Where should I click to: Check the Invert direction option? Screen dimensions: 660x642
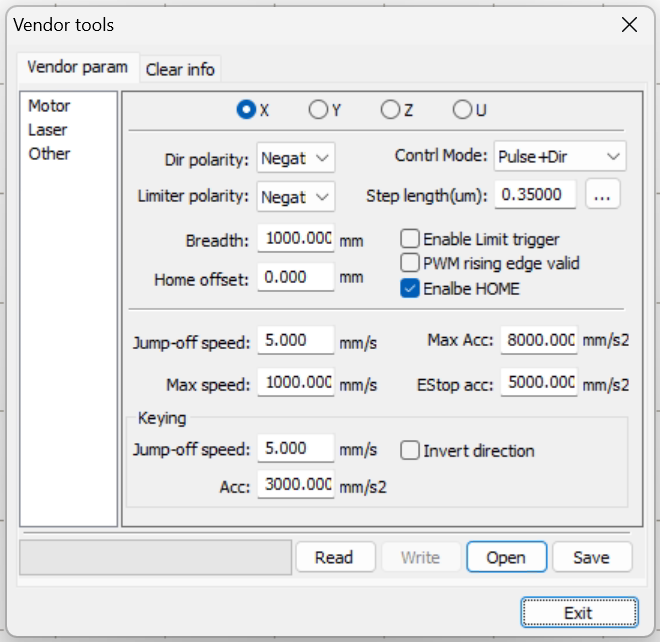[410, 450]
